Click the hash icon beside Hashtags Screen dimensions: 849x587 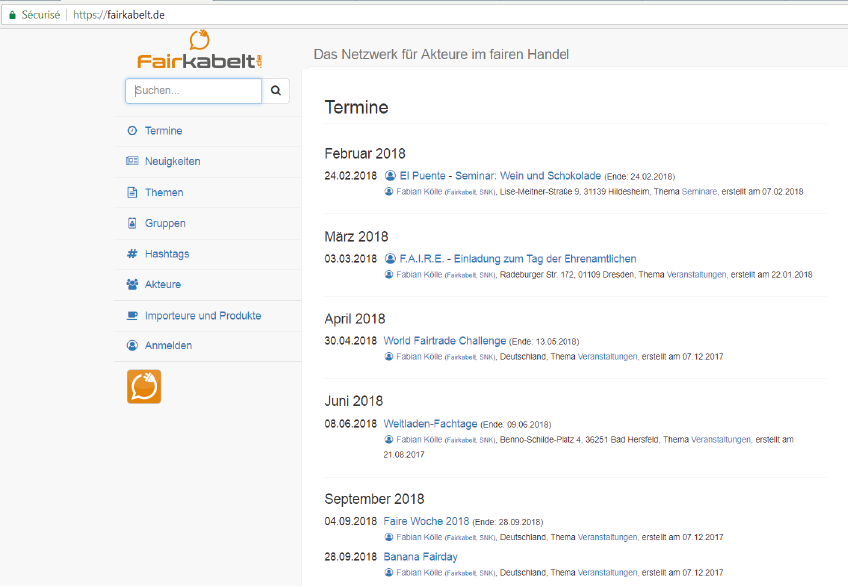(132, 253)
